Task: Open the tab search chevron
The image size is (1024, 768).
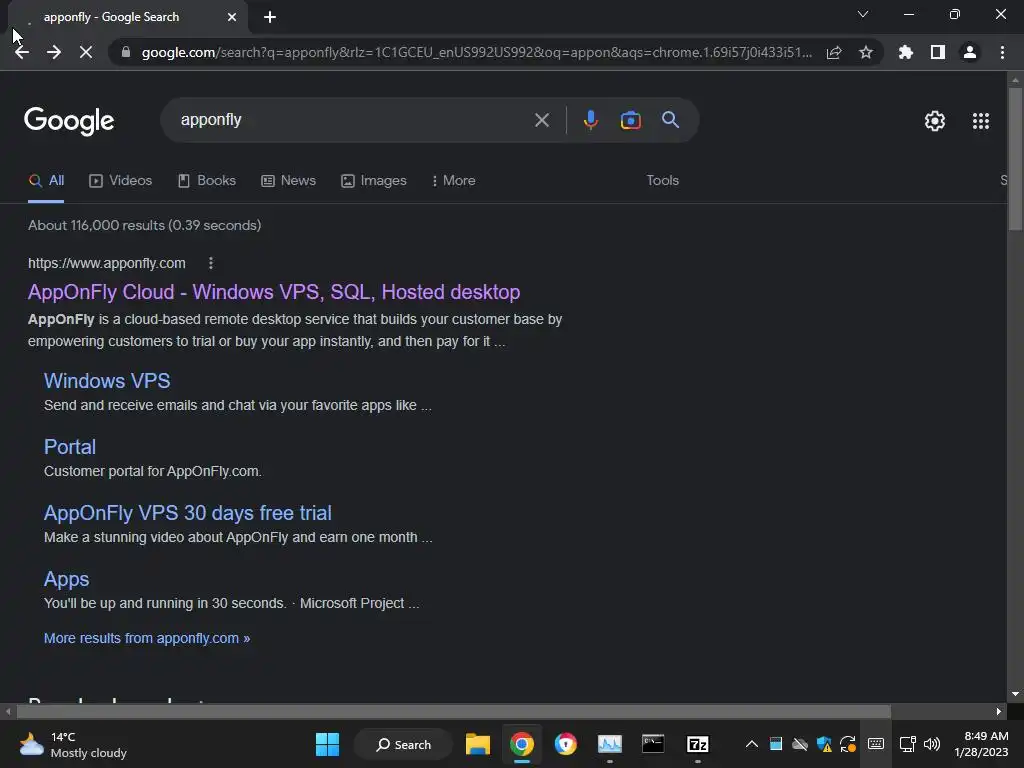Action: point(863,14)
